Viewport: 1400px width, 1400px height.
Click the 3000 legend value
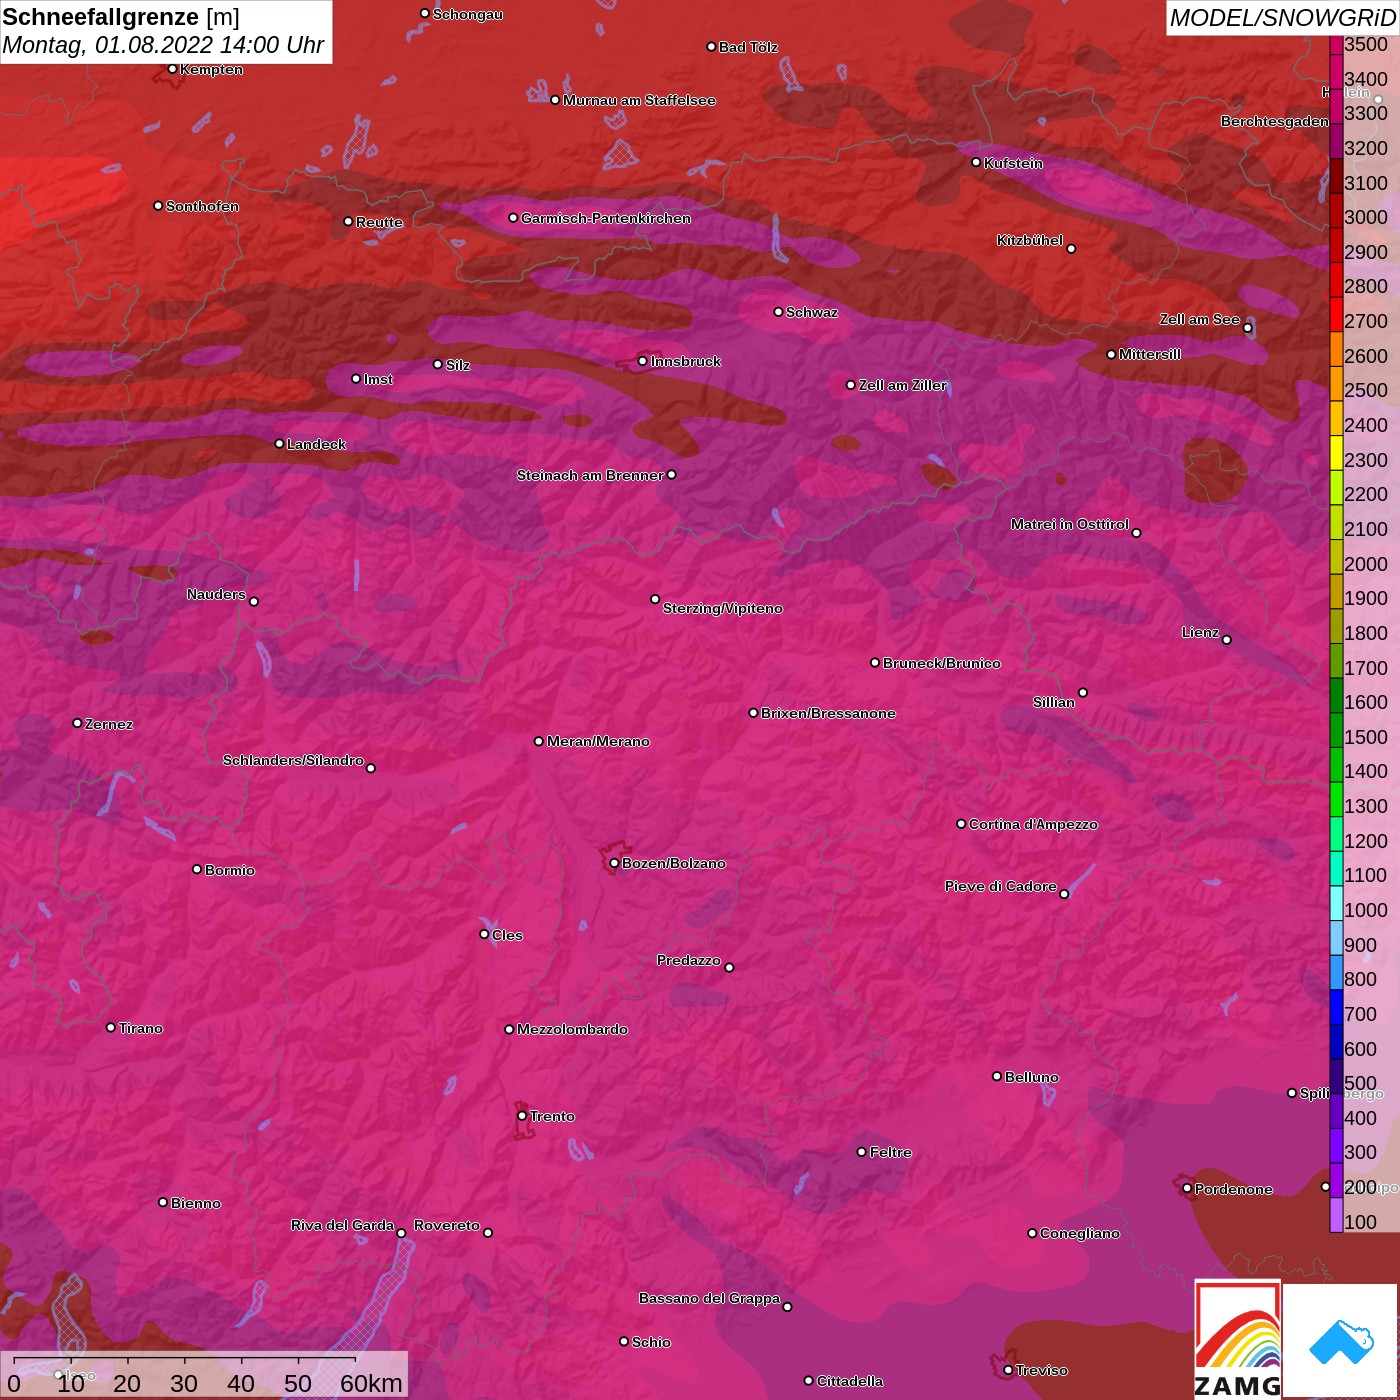click(1366, 218)
